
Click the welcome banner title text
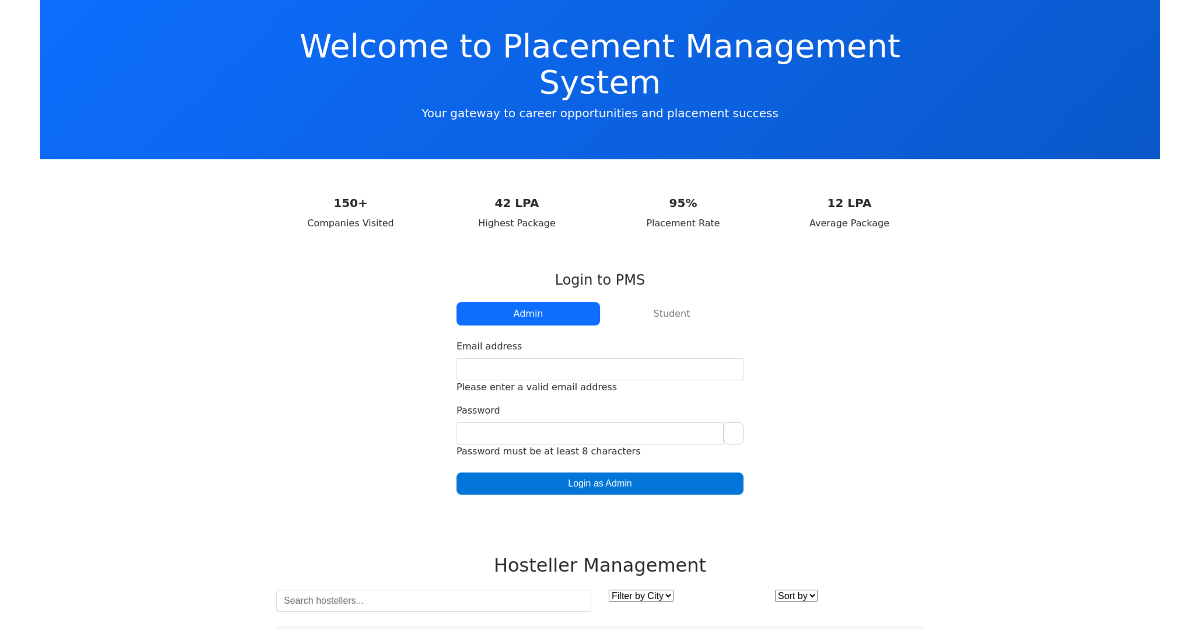(600, 63)
